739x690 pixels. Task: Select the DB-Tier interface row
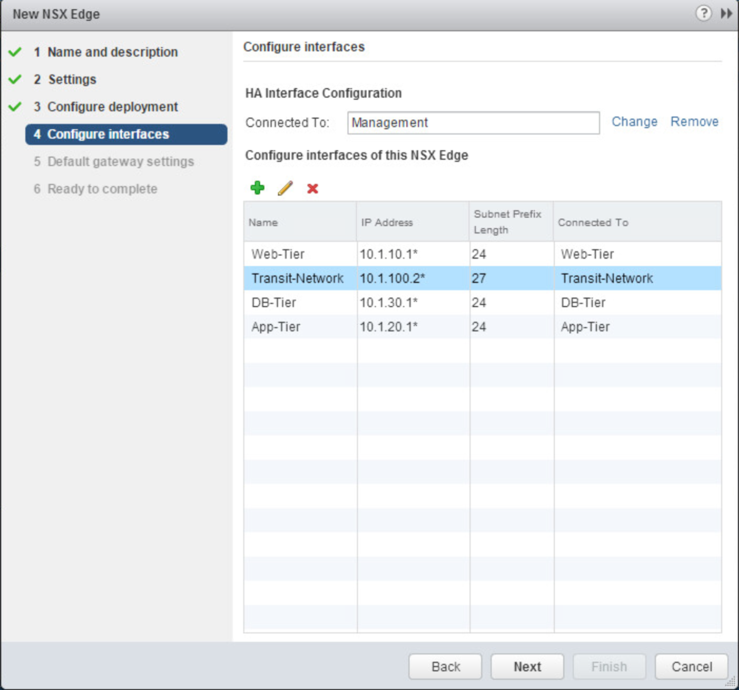(x=482, y=302)
